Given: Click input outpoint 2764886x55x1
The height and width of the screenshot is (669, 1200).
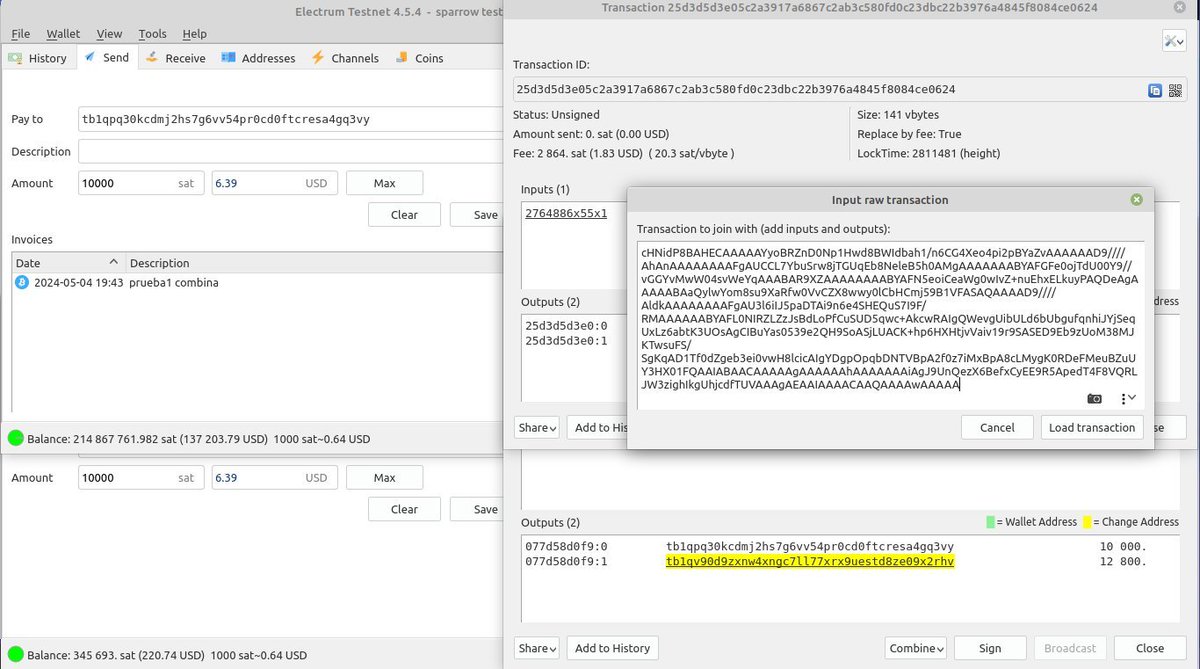Looking at the screenshot, I should pyautogui.click(x=566, y=213).
